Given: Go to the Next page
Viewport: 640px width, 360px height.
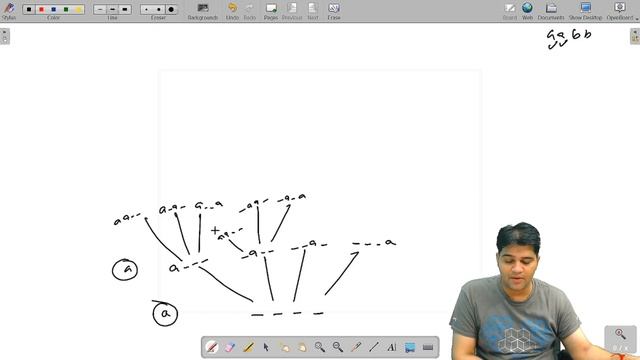Looking at the screenshot, I should tap(313, 11).
